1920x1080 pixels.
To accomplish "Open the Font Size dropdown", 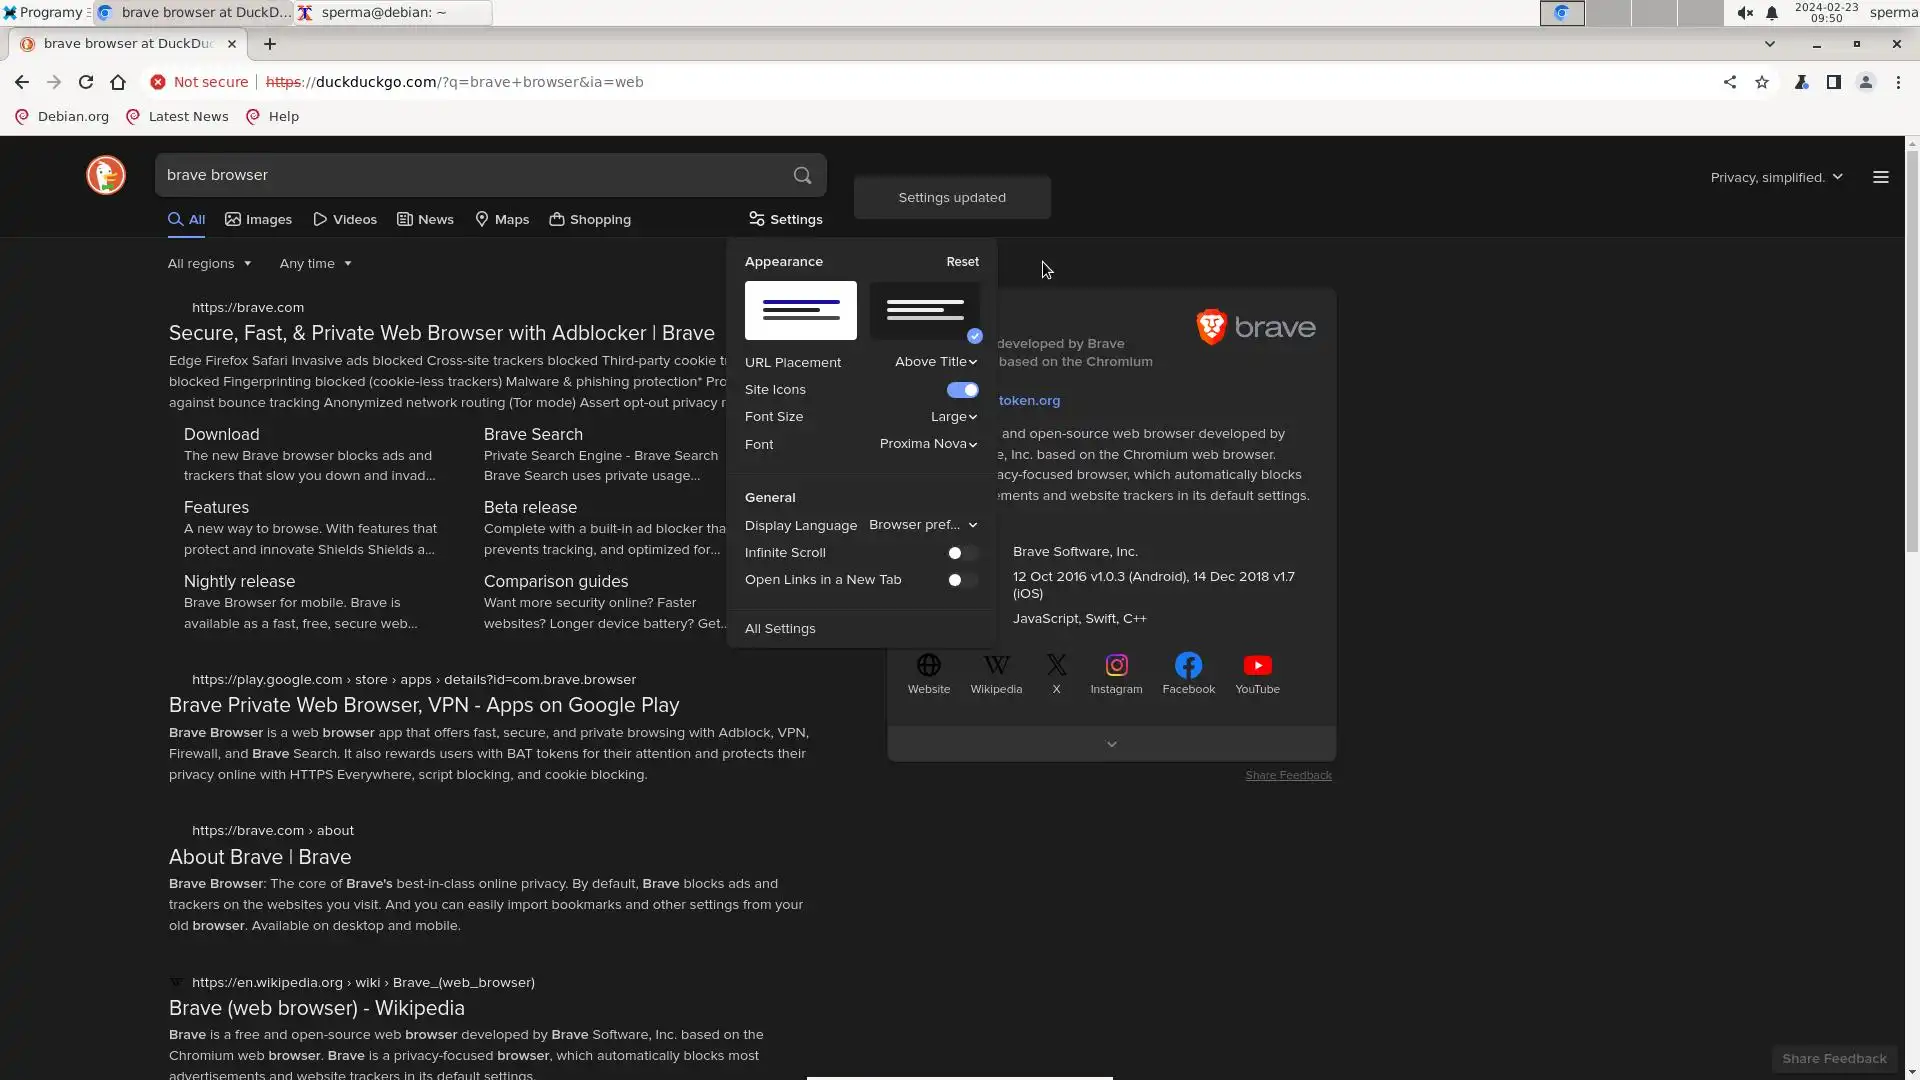I will 953,417.
